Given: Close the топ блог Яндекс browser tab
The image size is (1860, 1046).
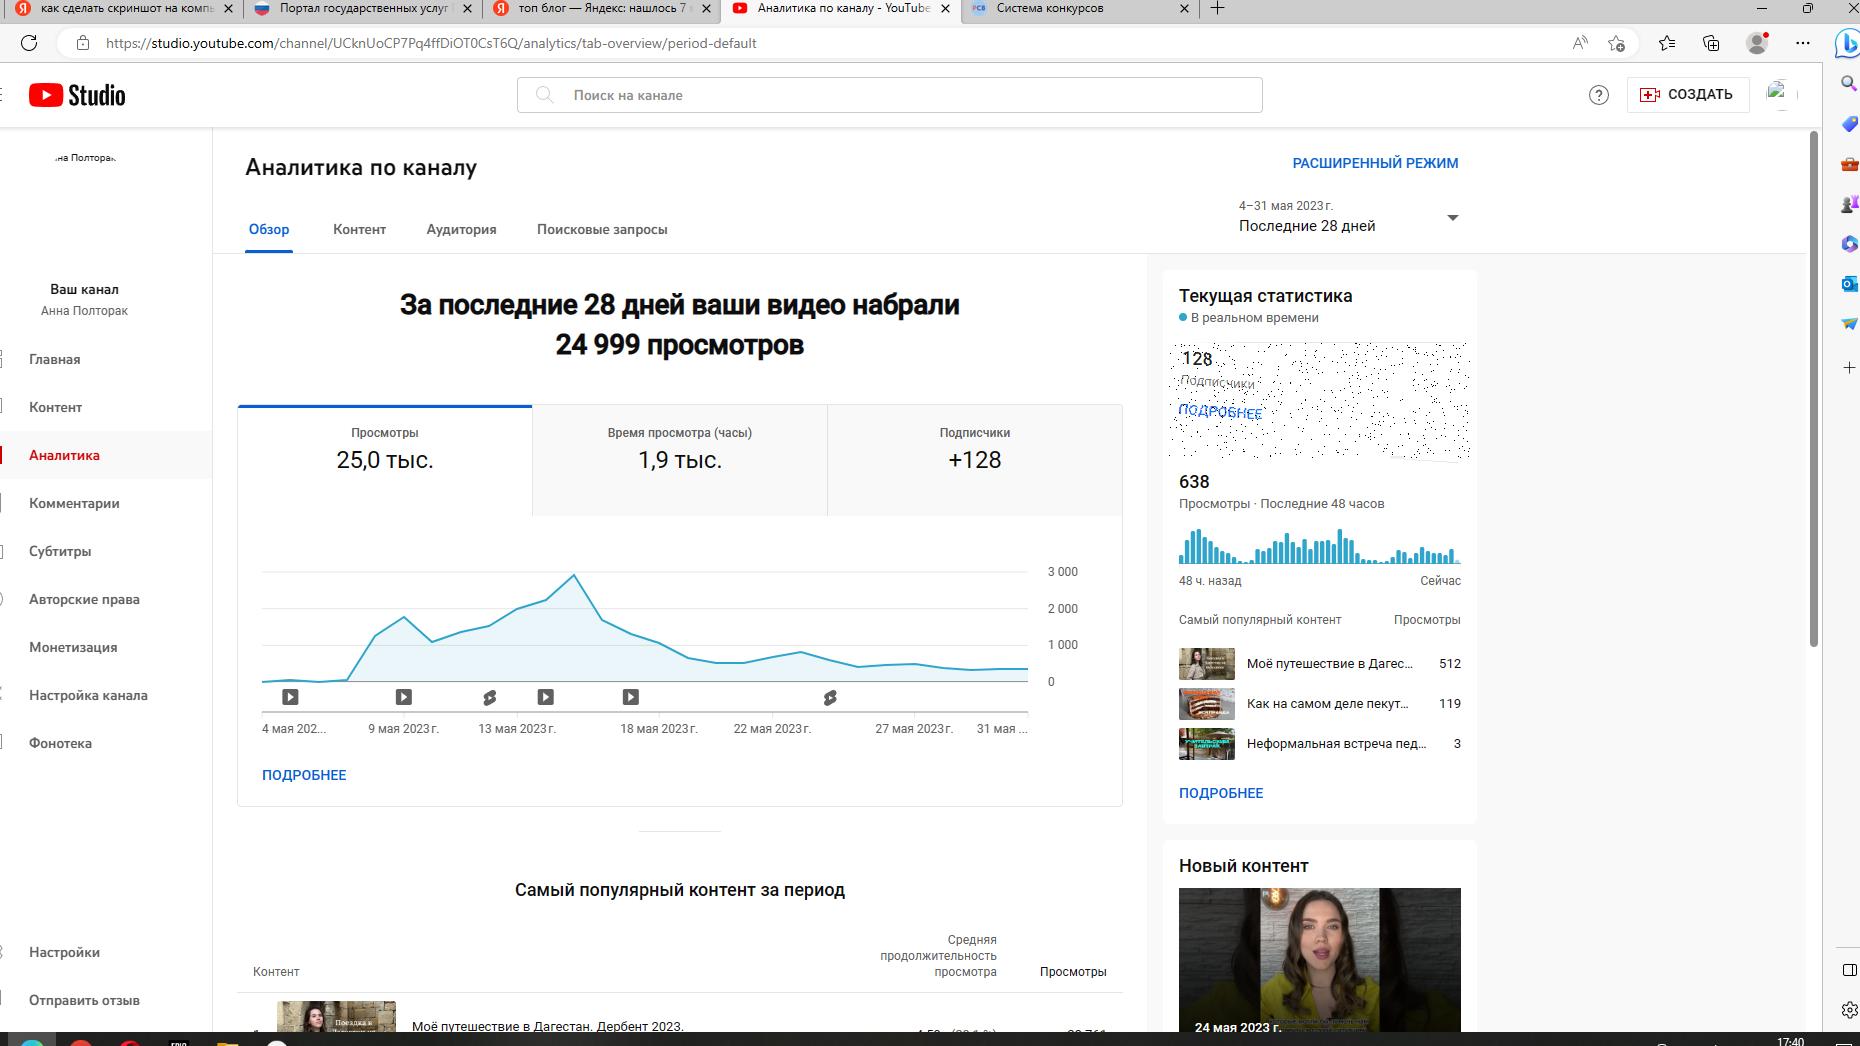Looking at the screenshot, I should pos(705,8).
